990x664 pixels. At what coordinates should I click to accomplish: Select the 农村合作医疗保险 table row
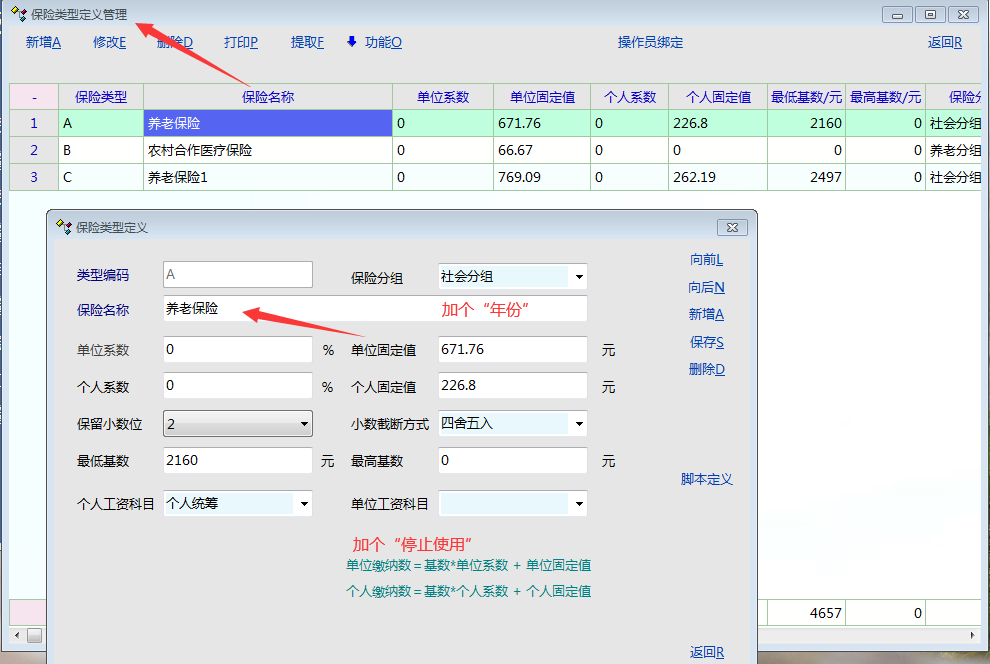click(x=267, y=151)
